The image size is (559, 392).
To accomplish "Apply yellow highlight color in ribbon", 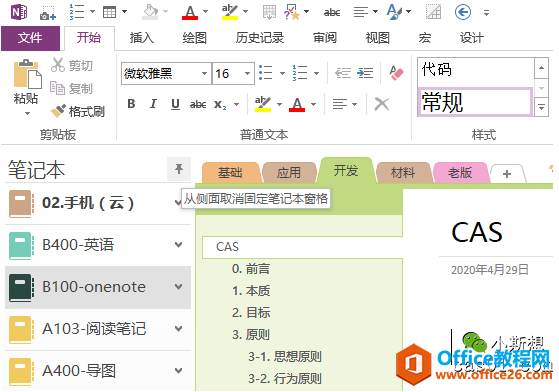I will click(x=263, y=104).
